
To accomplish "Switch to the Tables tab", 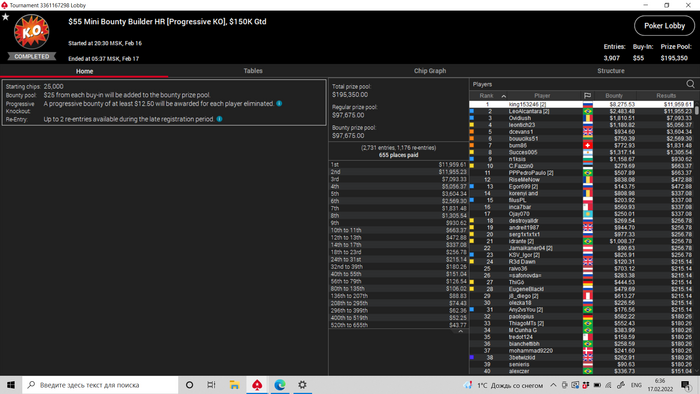I will [253, 71].
